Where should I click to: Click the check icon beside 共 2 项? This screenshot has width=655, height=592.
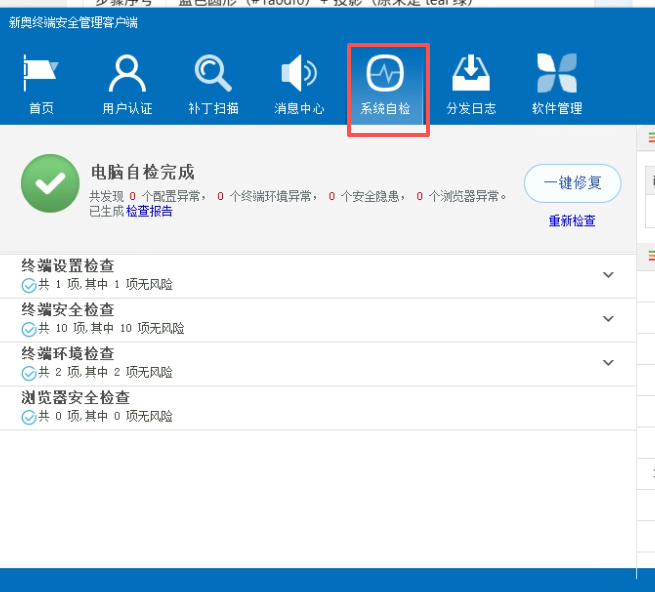tap(29, 373)
